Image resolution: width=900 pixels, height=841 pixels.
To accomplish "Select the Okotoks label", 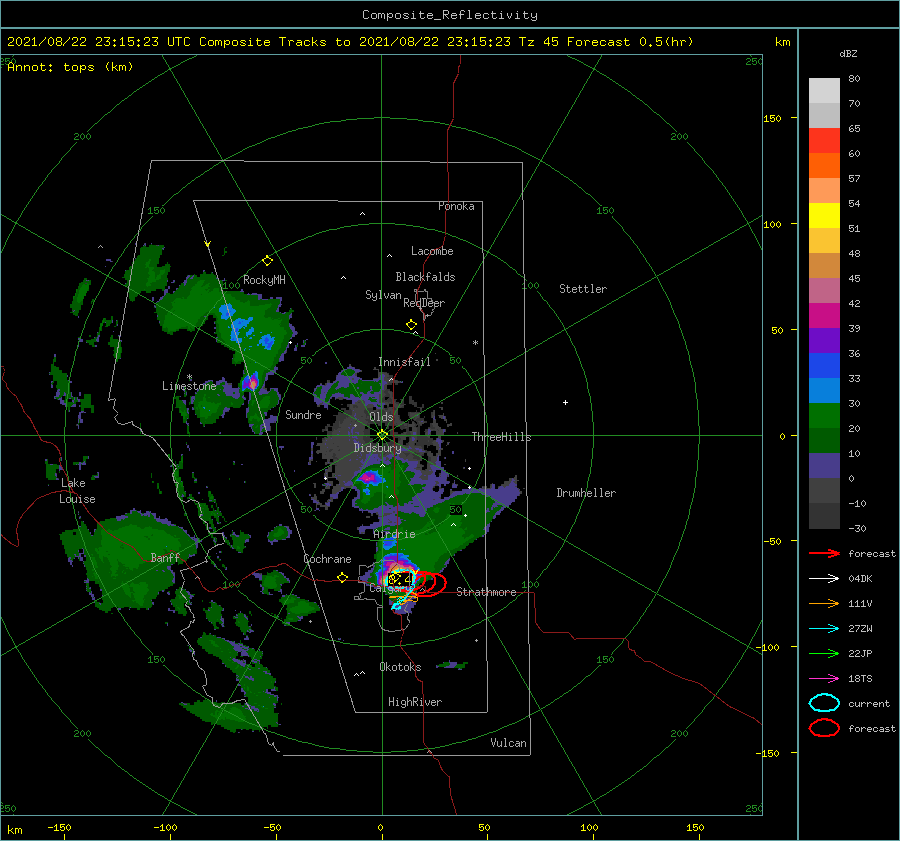I will click(400, 666).
